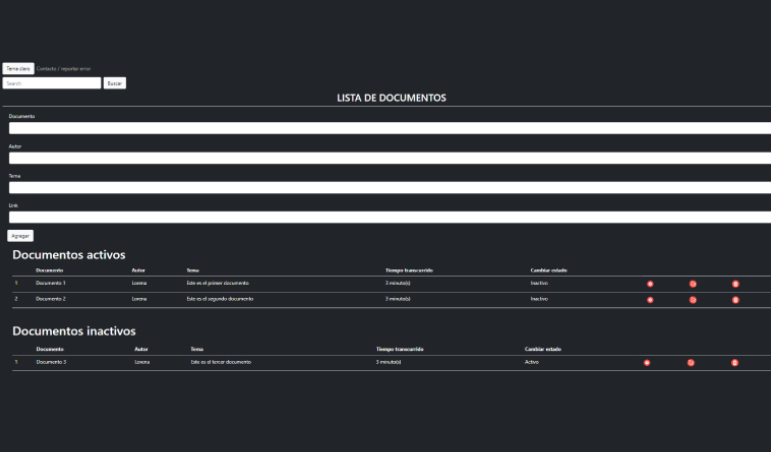Click the first red icon in Documento 3 row
771x452 pixels.
pos(647,363)
